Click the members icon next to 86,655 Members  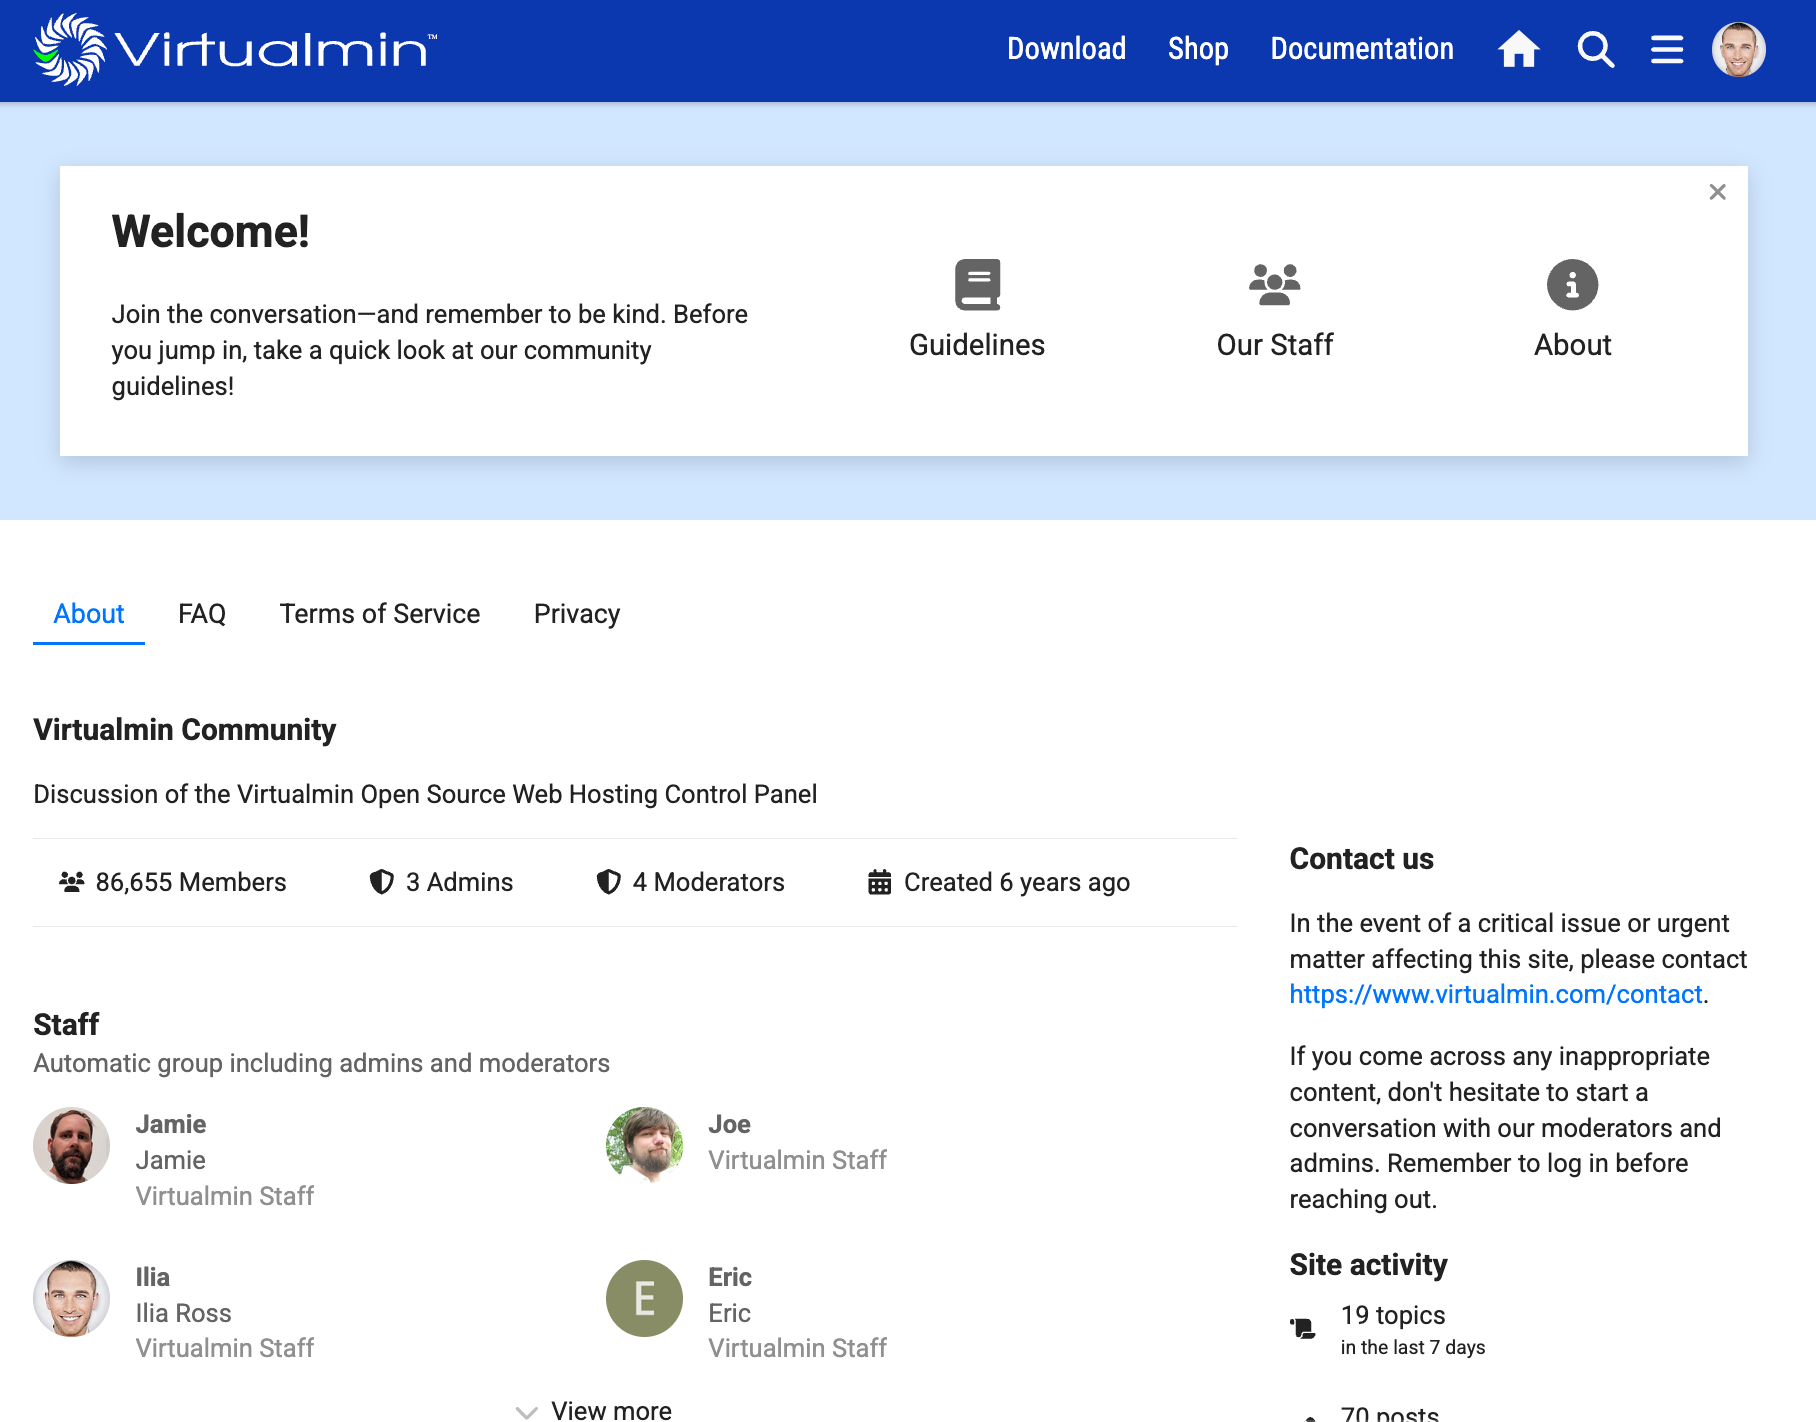click(71, 882)
